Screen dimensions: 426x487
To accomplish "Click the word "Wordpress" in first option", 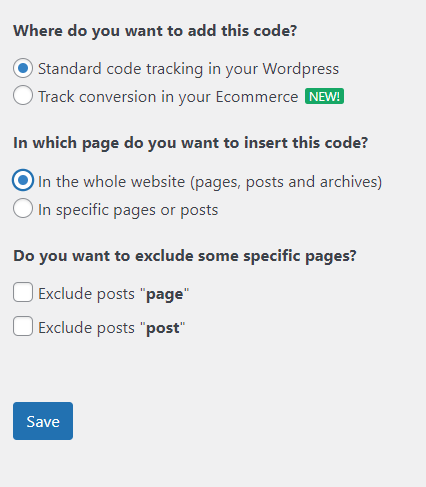I will click(x=301, y=69).
